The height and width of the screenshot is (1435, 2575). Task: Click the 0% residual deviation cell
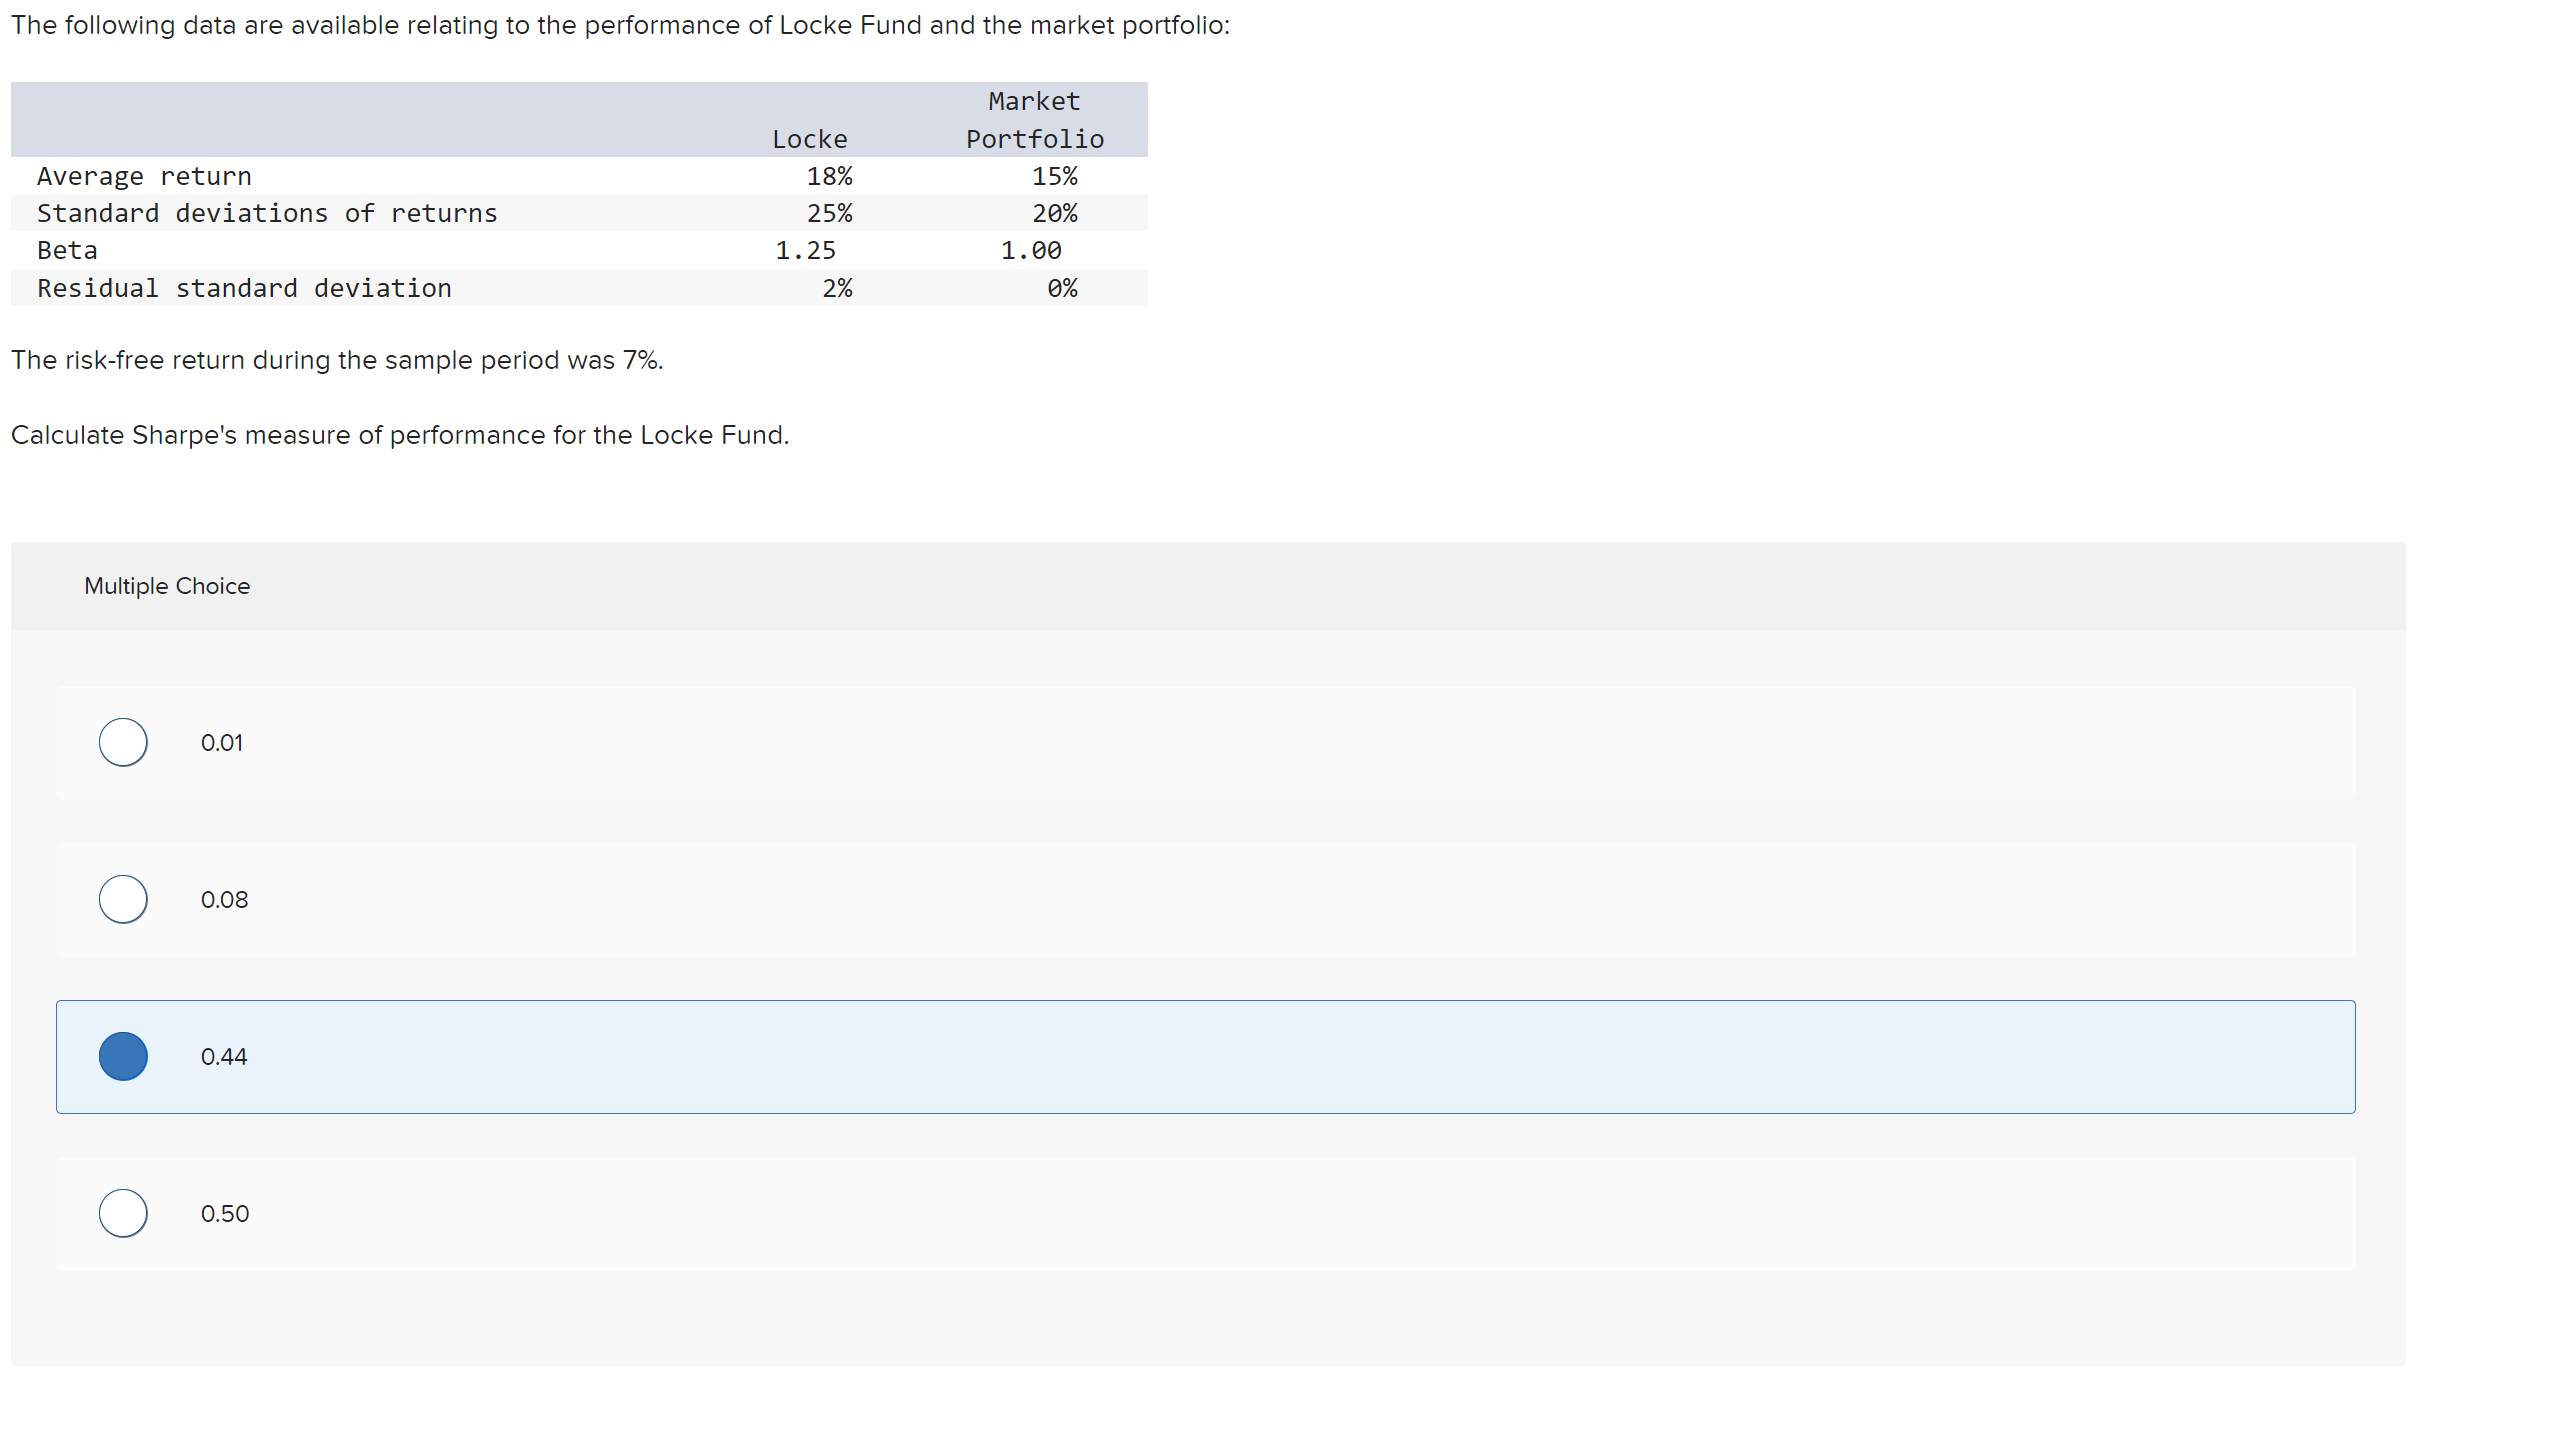1062,288
